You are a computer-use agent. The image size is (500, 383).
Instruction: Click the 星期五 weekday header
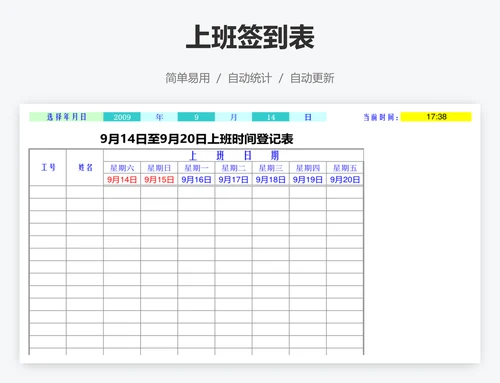(x=345, y=168)
